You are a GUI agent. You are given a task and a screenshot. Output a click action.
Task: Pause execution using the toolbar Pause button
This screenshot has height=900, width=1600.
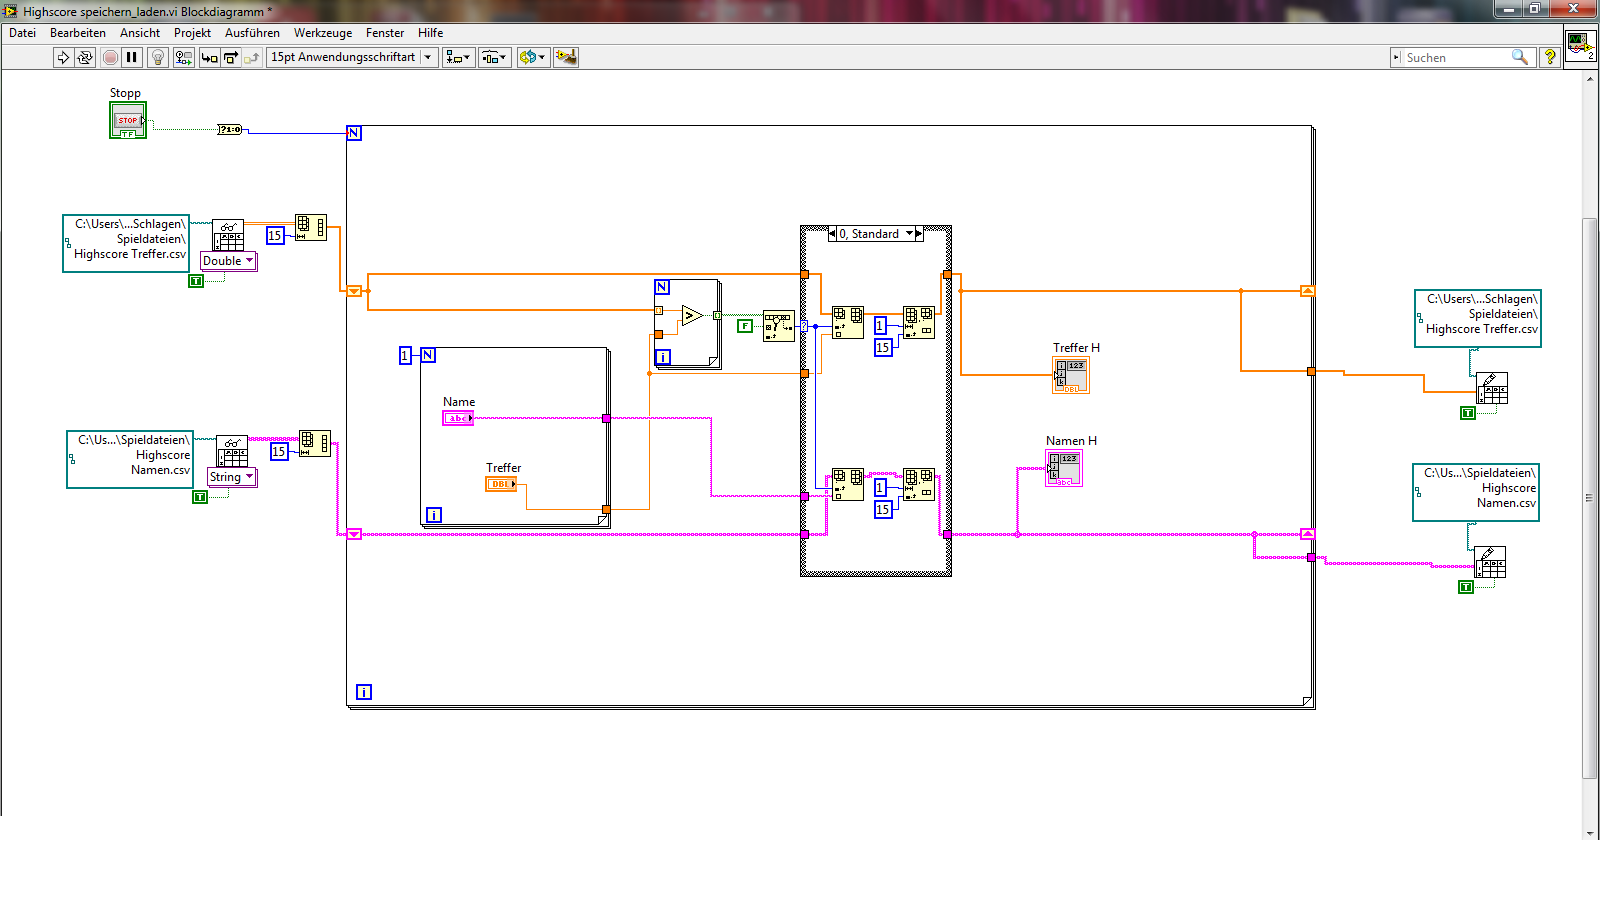click(x=131, y=58)
